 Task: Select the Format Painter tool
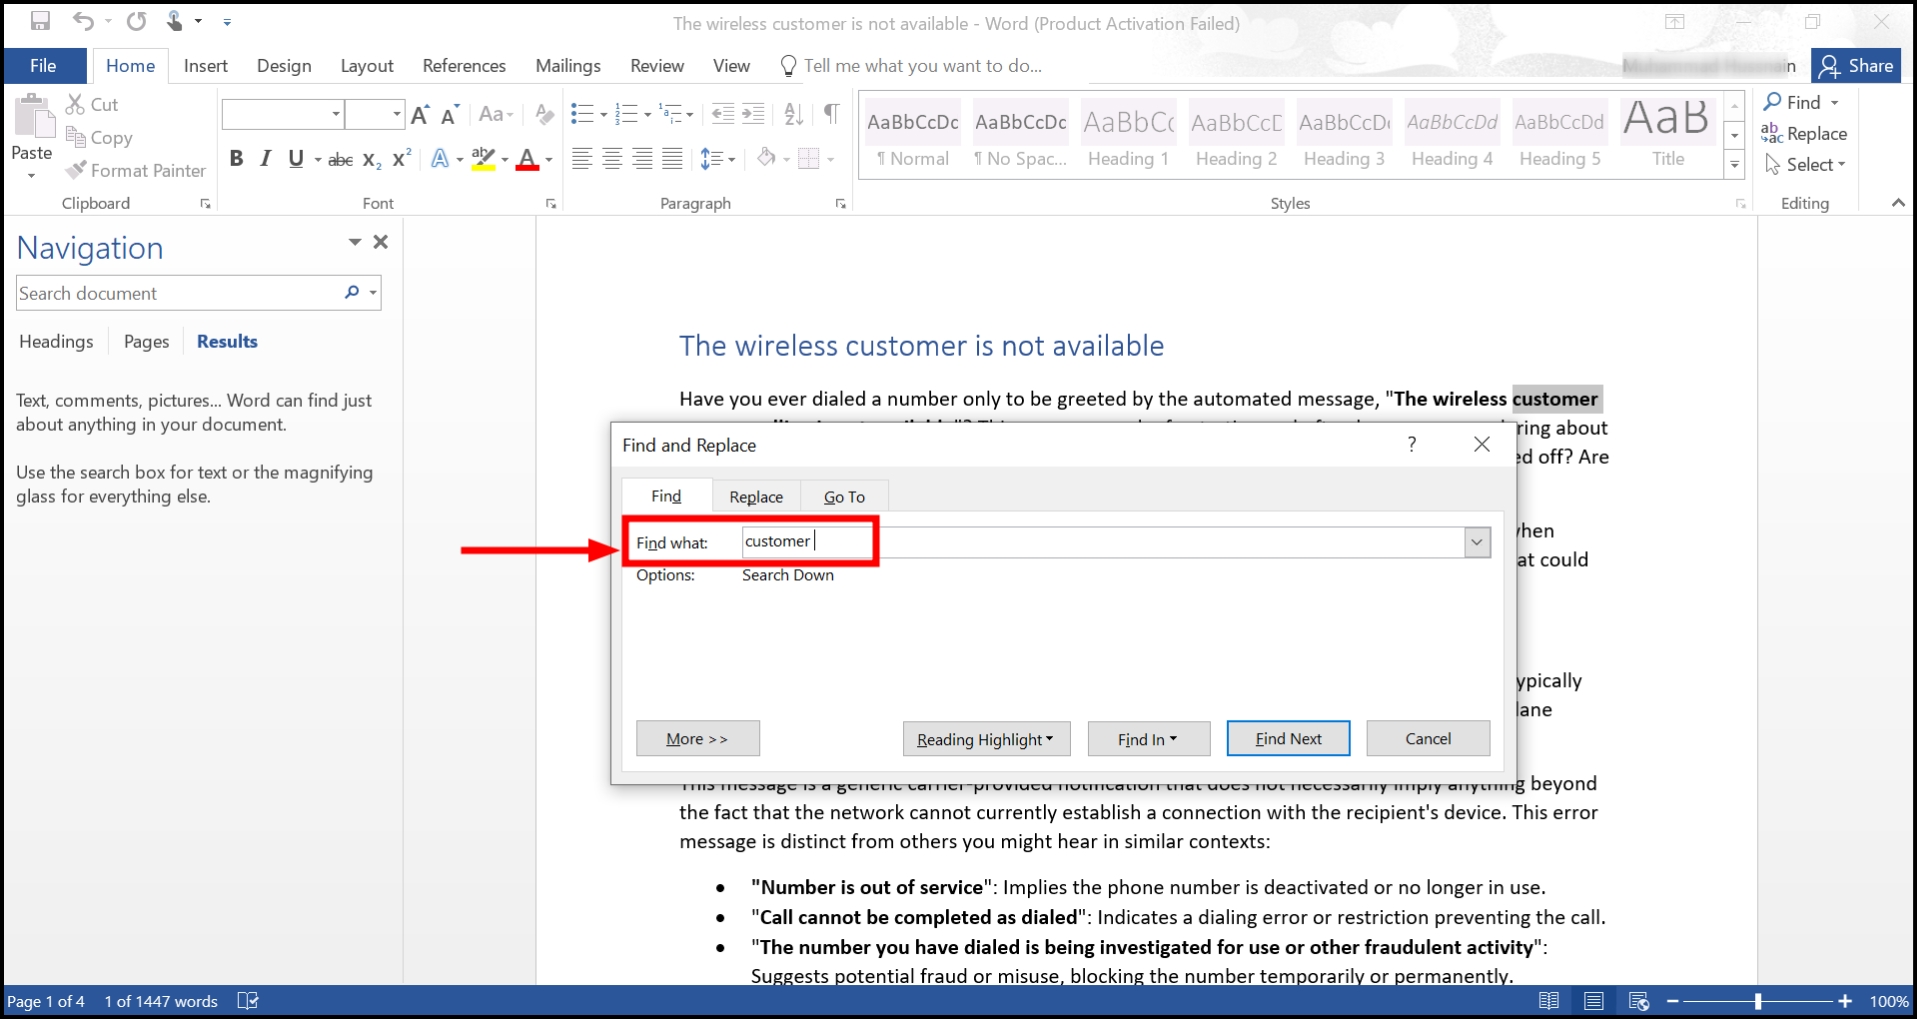point(135,170)
